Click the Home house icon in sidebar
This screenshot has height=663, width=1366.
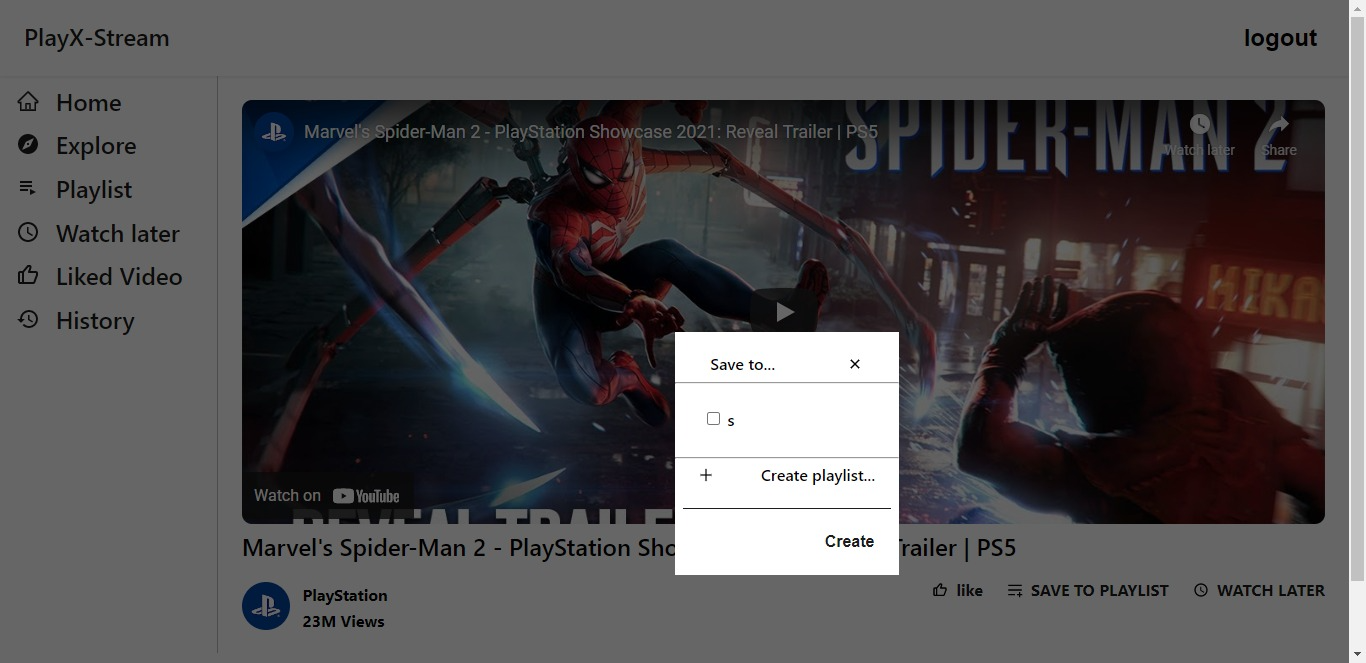28,102
